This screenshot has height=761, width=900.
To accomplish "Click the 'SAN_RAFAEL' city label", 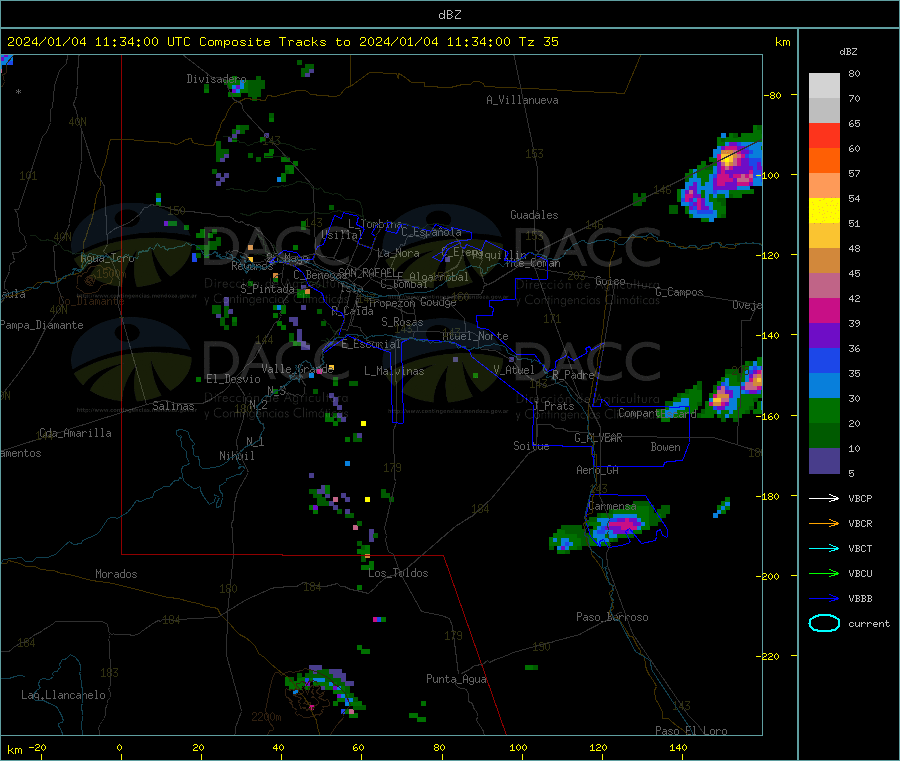I will click(x=367, y=272).
